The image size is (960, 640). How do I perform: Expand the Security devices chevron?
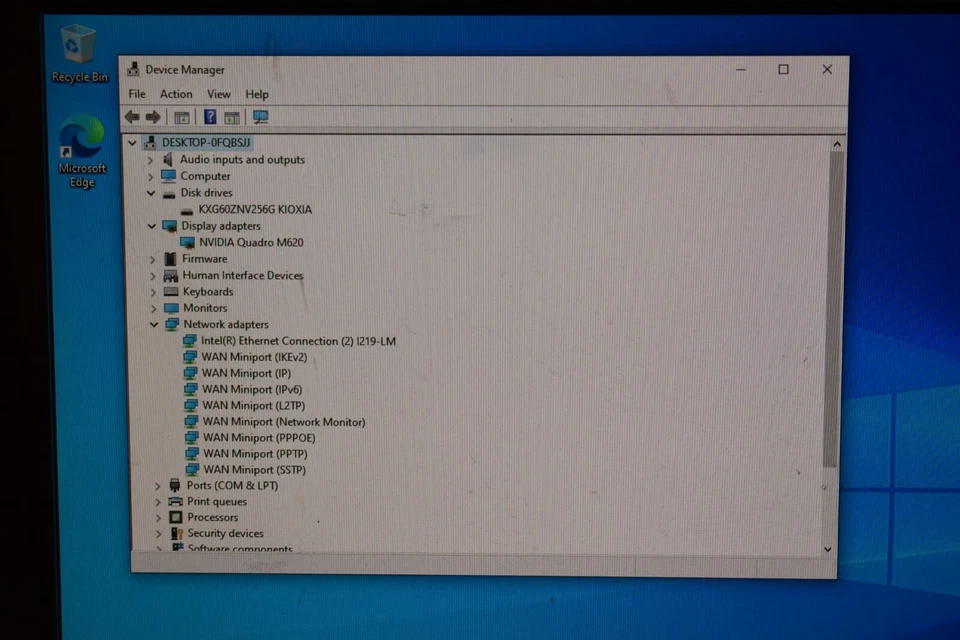(x=159, y=534)
